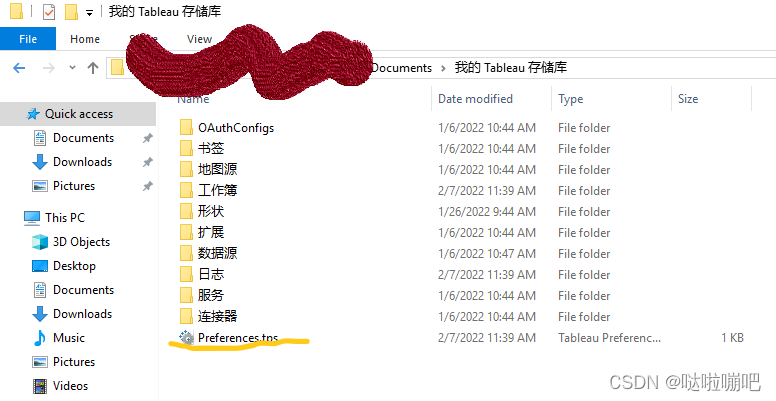Click the pin icon beside Pictures

coord(147,186)
